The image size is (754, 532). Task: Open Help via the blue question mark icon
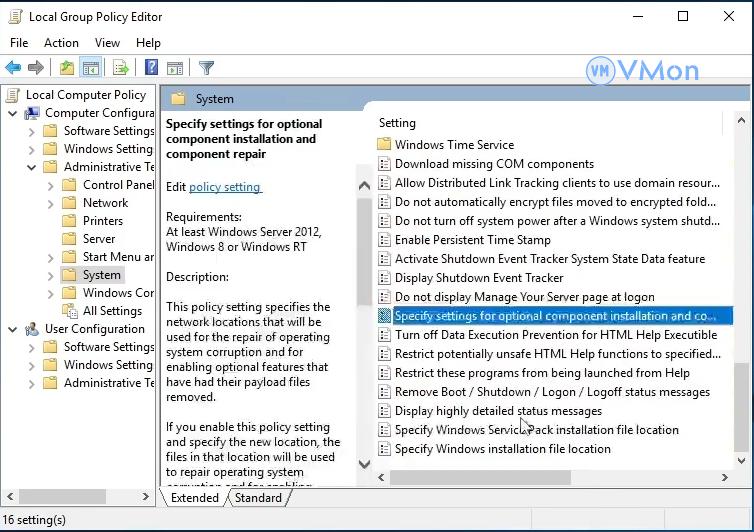pyautogui.click(x=151, y=68)
